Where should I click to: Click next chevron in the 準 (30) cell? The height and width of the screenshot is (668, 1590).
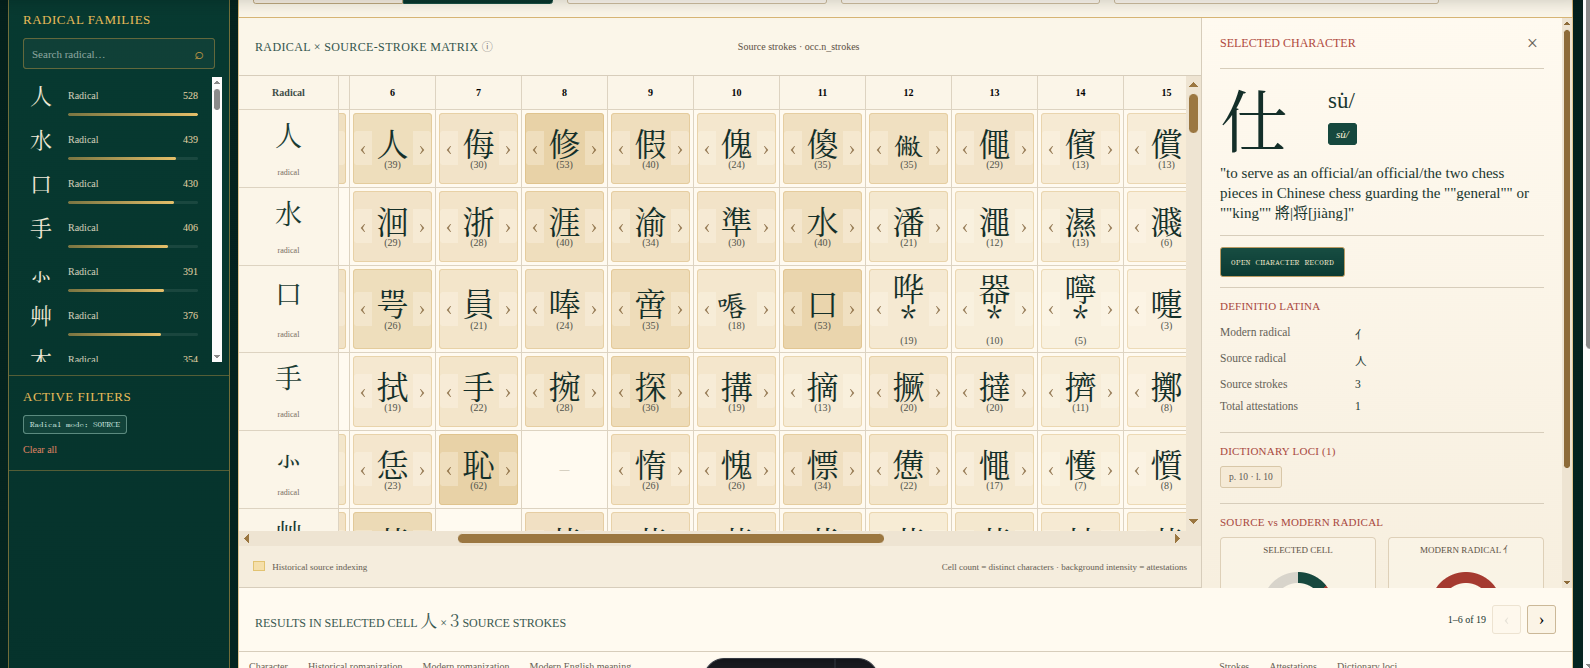766,227
